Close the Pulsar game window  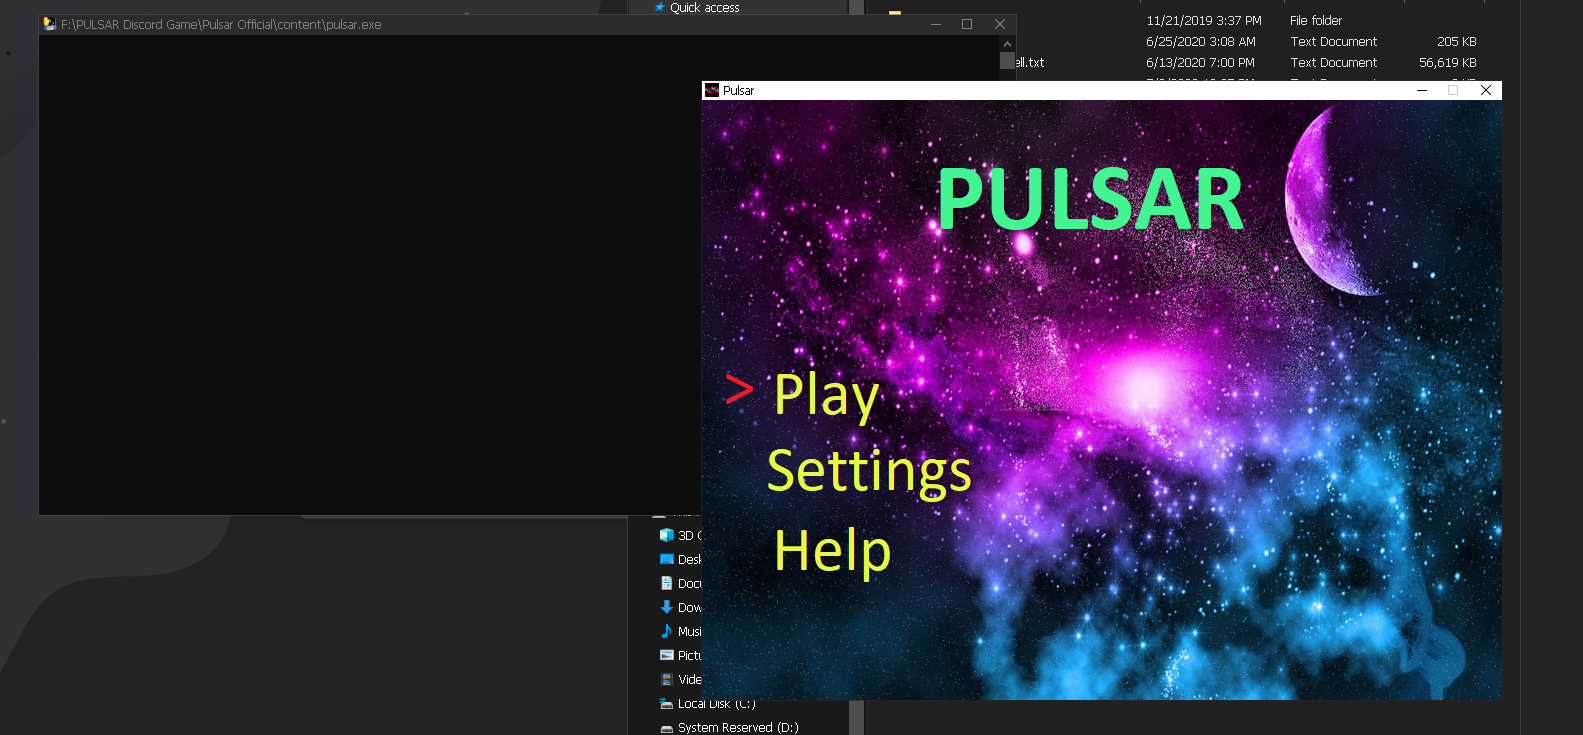pyautogui.click(x=1486, y=90)
